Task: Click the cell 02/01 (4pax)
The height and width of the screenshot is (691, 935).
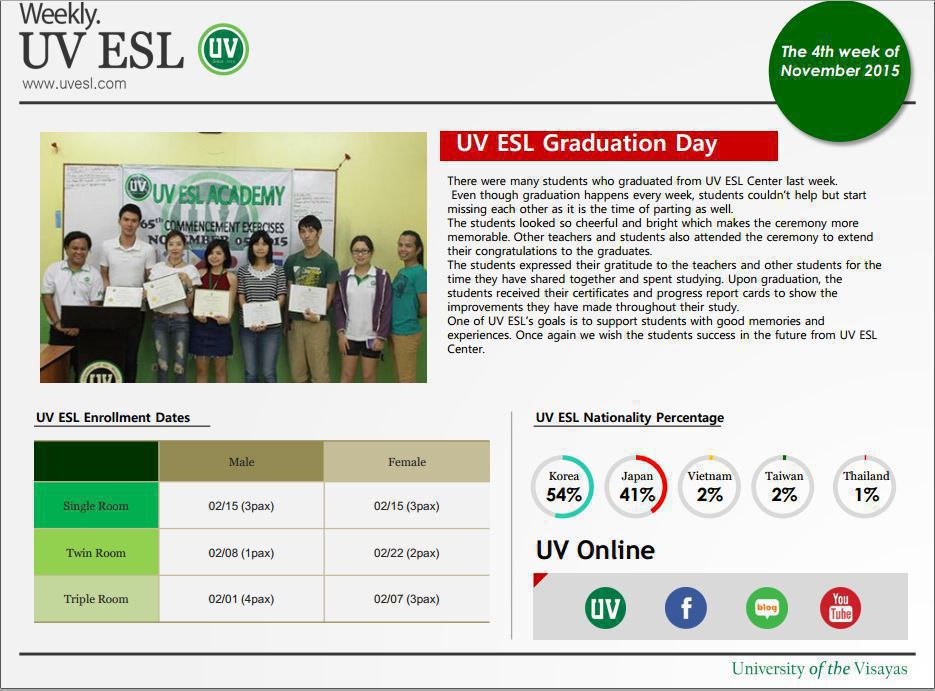Action: pyautogui.click(x=242, y=599)
